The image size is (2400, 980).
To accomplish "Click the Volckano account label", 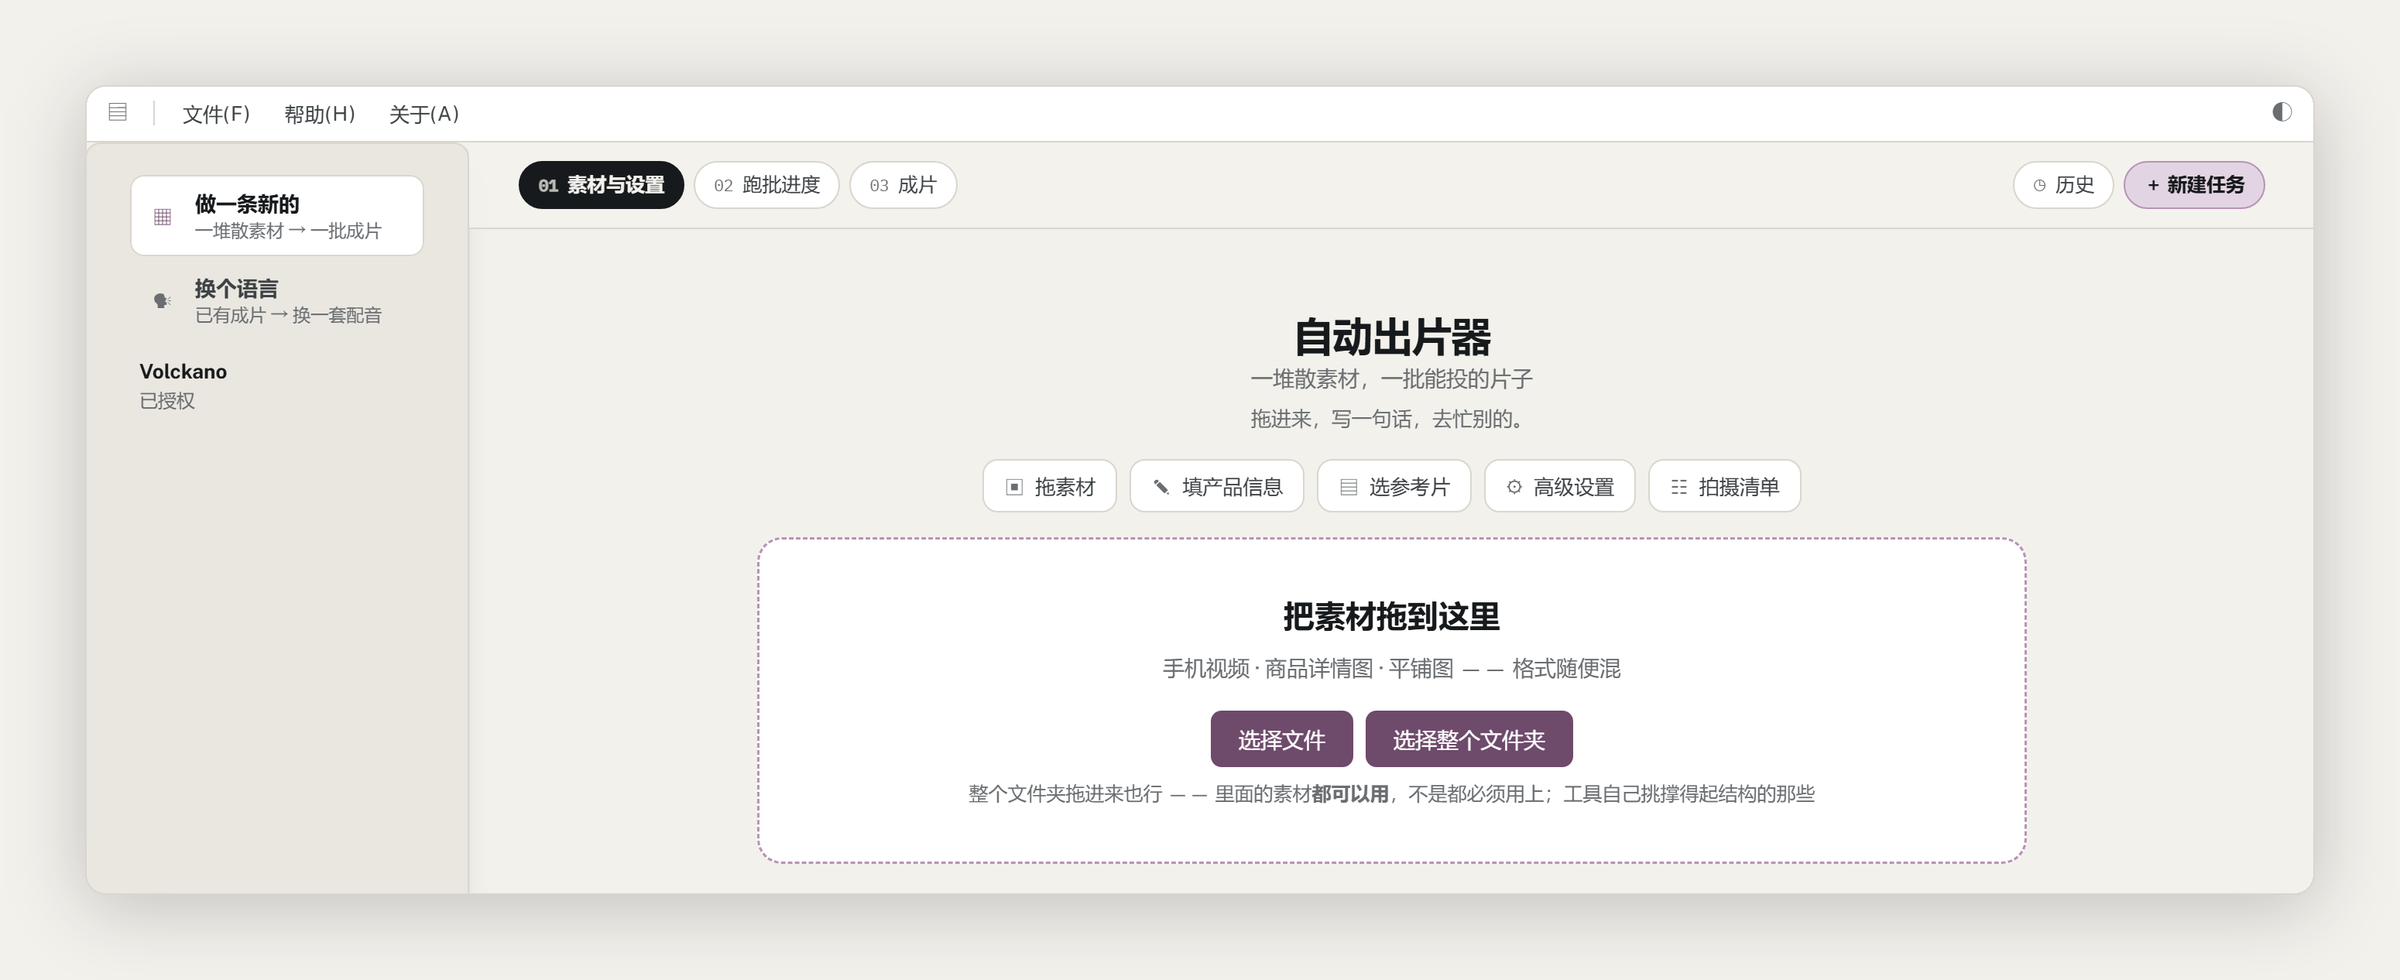I will [183, 371].
